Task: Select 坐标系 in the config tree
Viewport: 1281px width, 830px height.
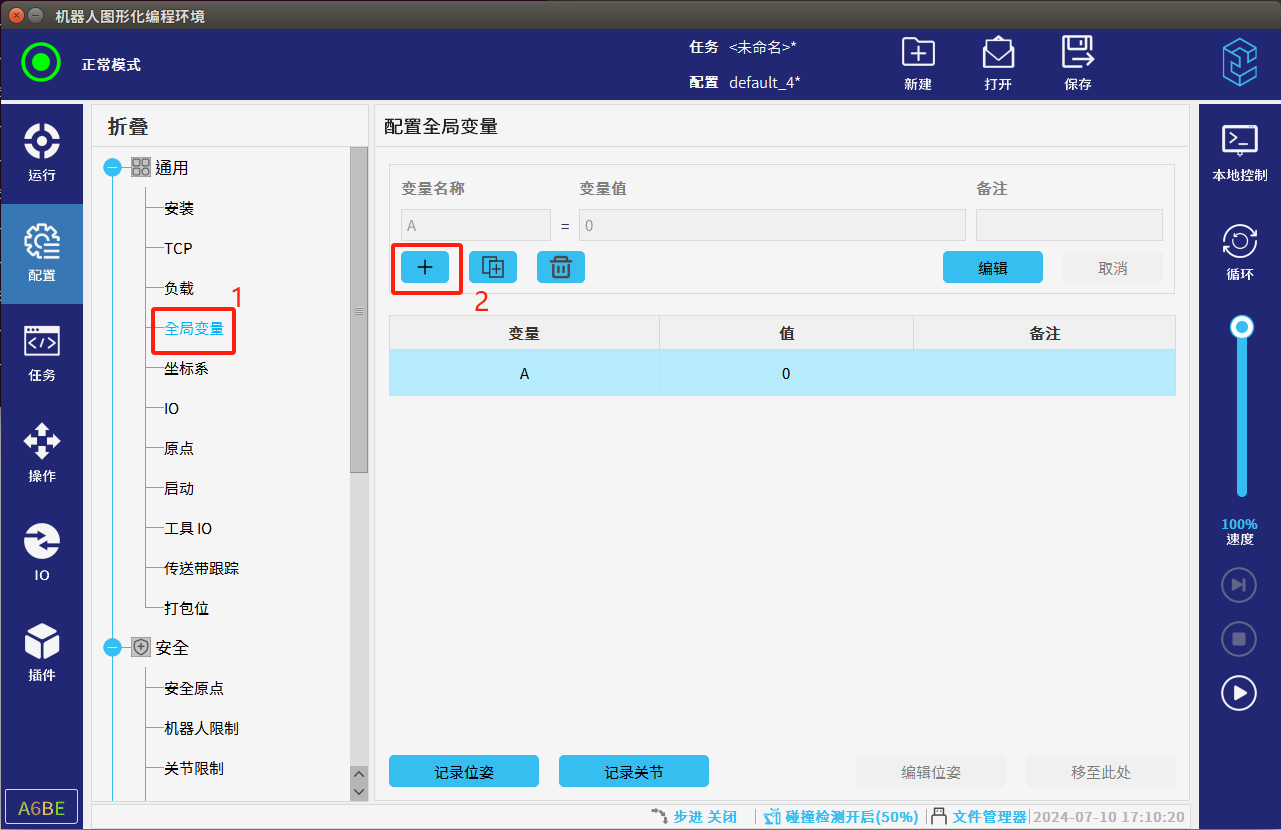Action: pyautogui.click(x=186, y=369)
